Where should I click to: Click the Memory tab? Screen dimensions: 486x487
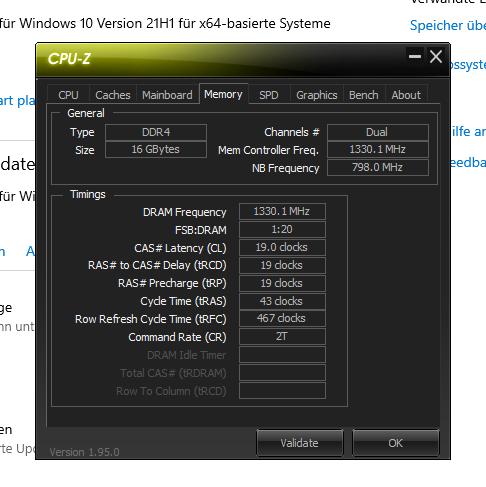click(x=223, y=94)
